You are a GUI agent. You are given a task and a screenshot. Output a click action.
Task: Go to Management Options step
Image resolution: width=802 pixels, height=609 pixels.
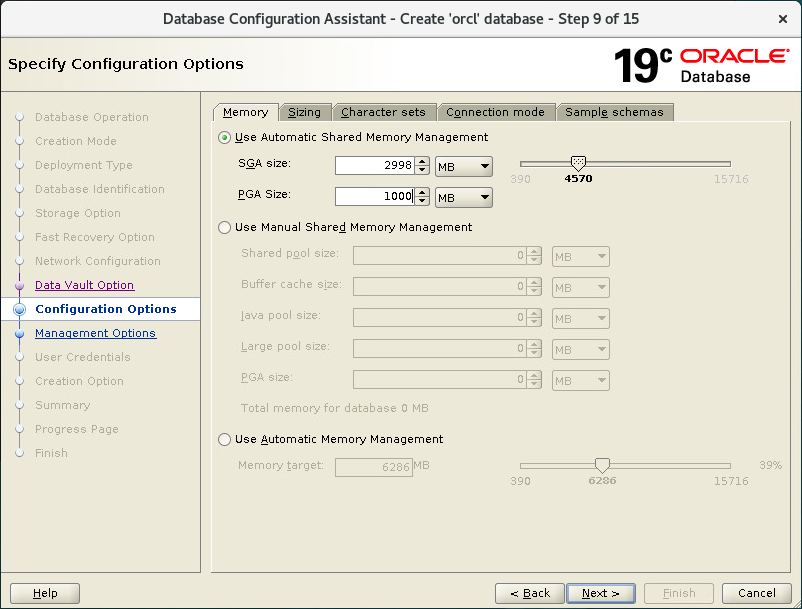pyautogui.click(x=96, y=333)
